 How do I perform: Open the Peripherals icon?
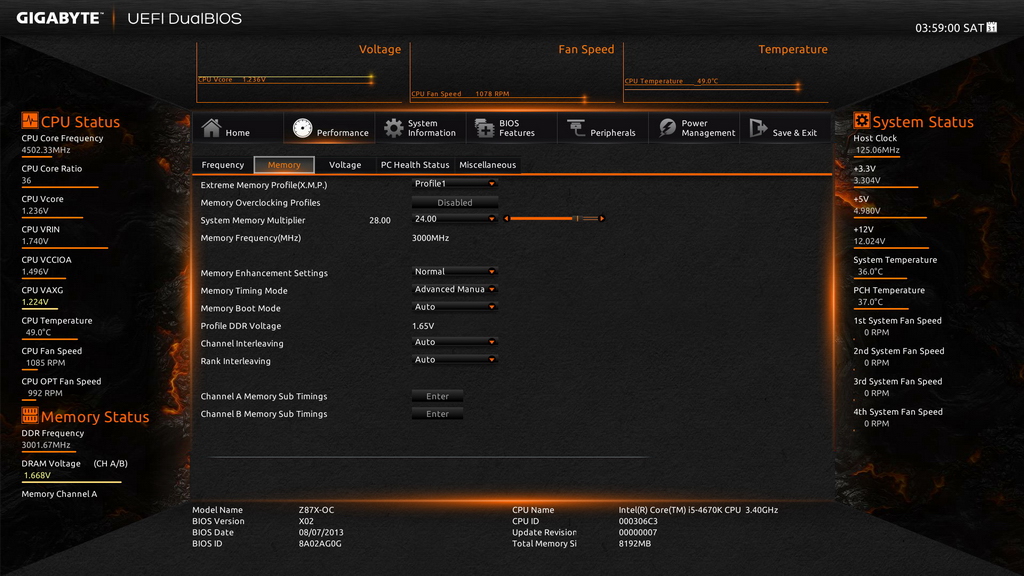(x=576, y=128)
